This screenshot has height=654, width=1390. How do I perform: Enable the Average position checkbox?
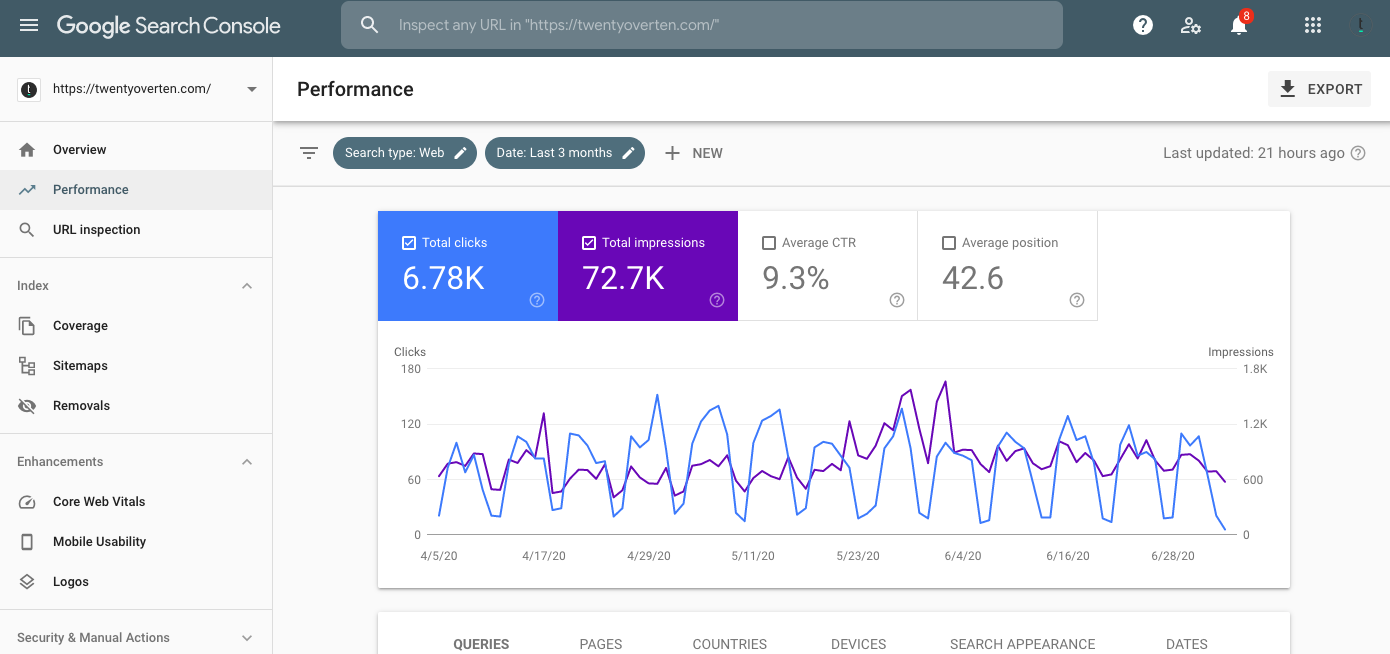(x=949, y=243)
